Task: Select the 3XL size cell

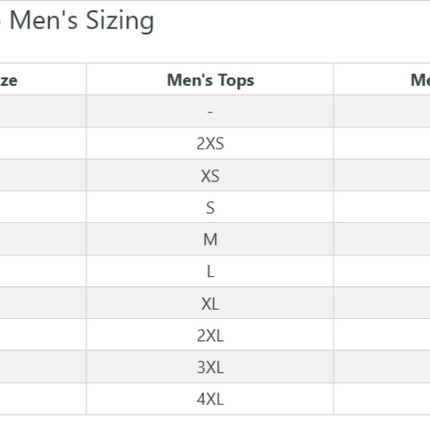Action: (210, 367)
